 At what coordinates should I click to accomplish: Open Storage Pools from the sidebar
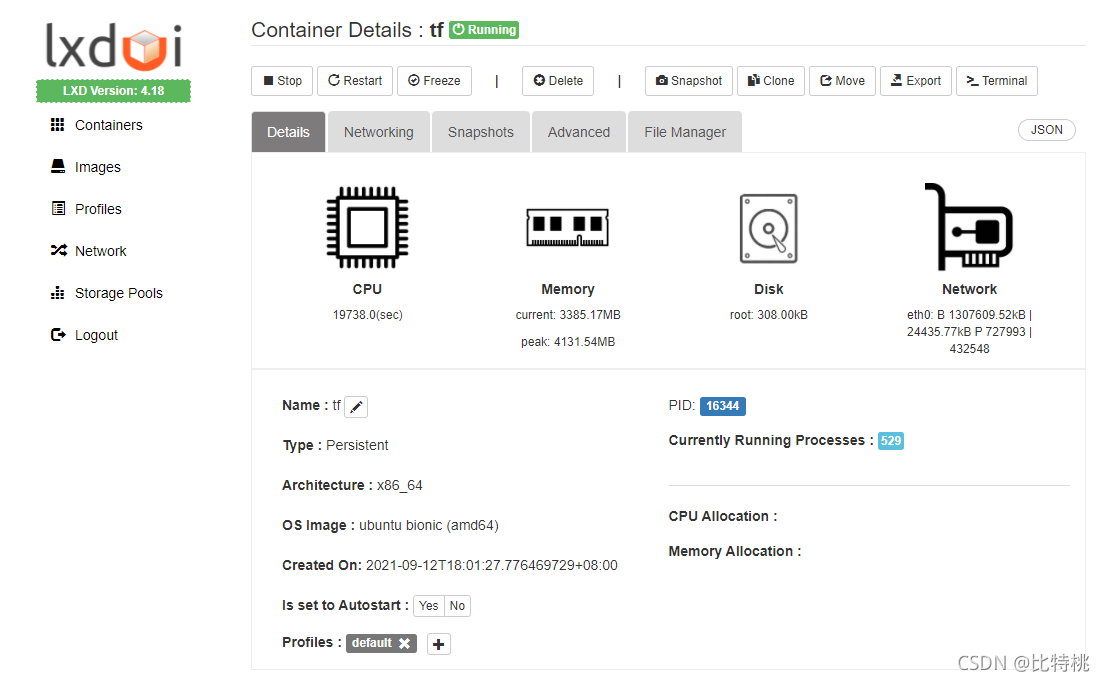[118, 293]
